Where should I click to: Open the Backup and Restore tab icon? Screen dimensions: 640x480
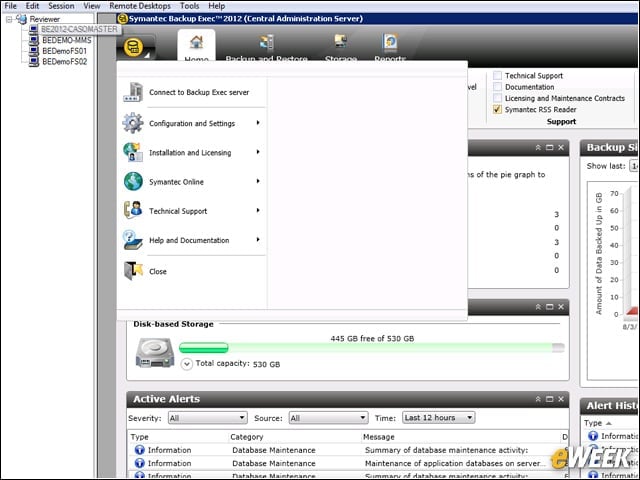point(267,42)
